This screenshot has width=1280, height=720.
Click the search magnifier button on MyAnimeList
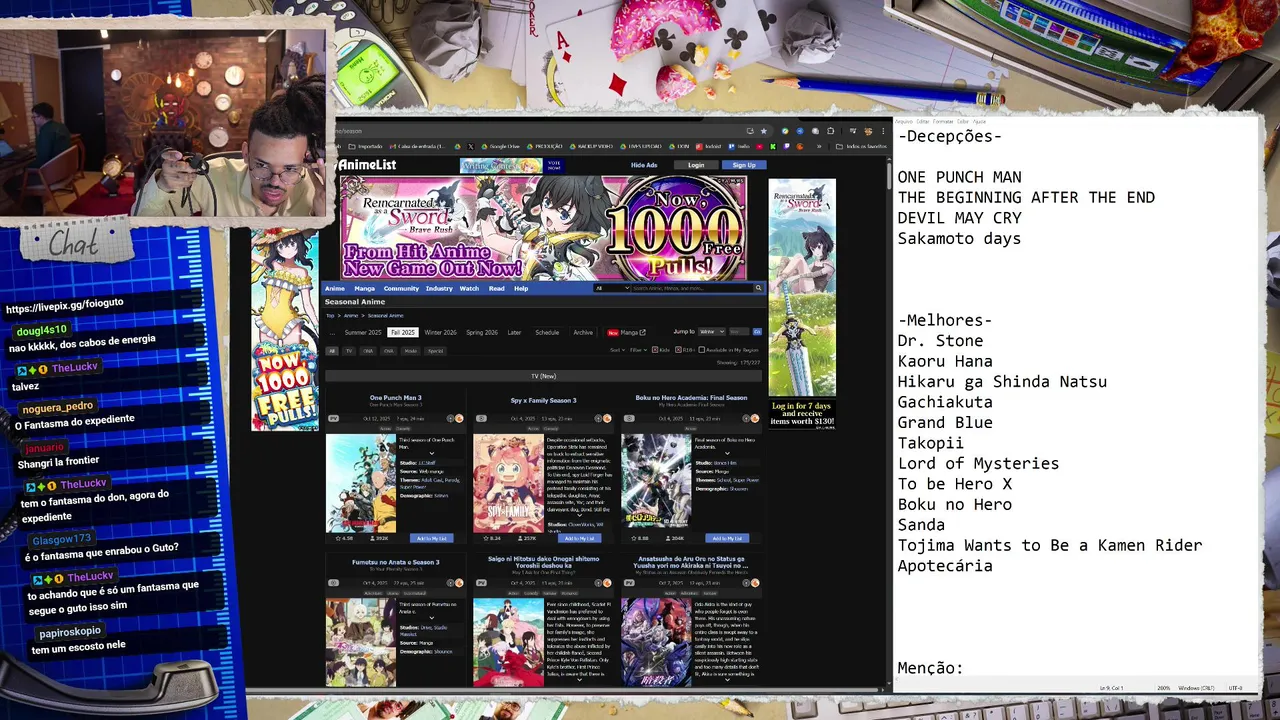click(758, 288)
